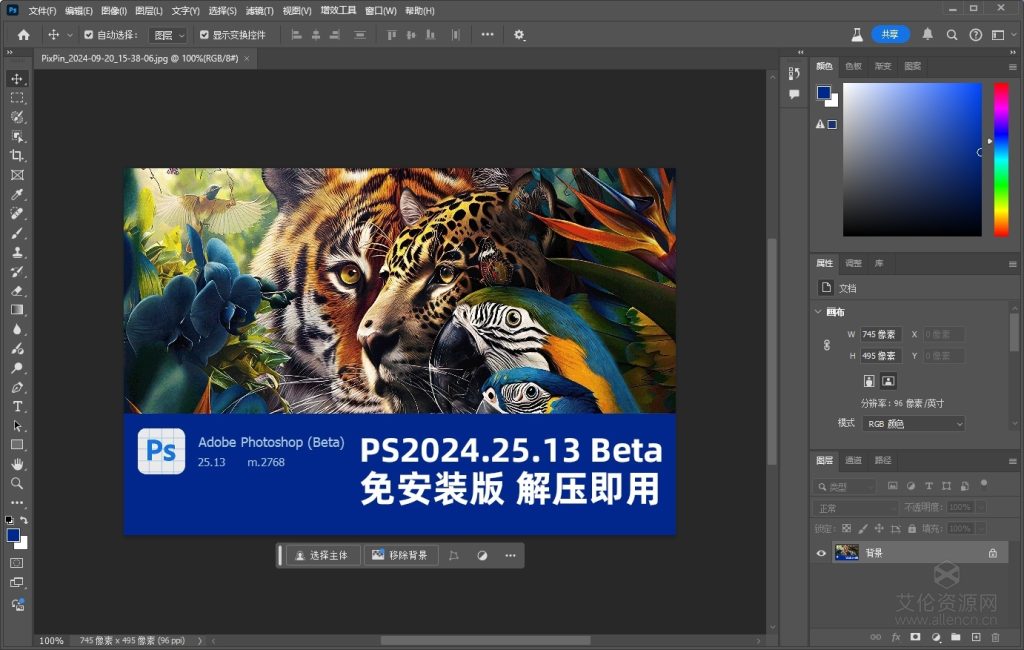
Task: Select the Hand tool
Action: click(x=17, y=464)
